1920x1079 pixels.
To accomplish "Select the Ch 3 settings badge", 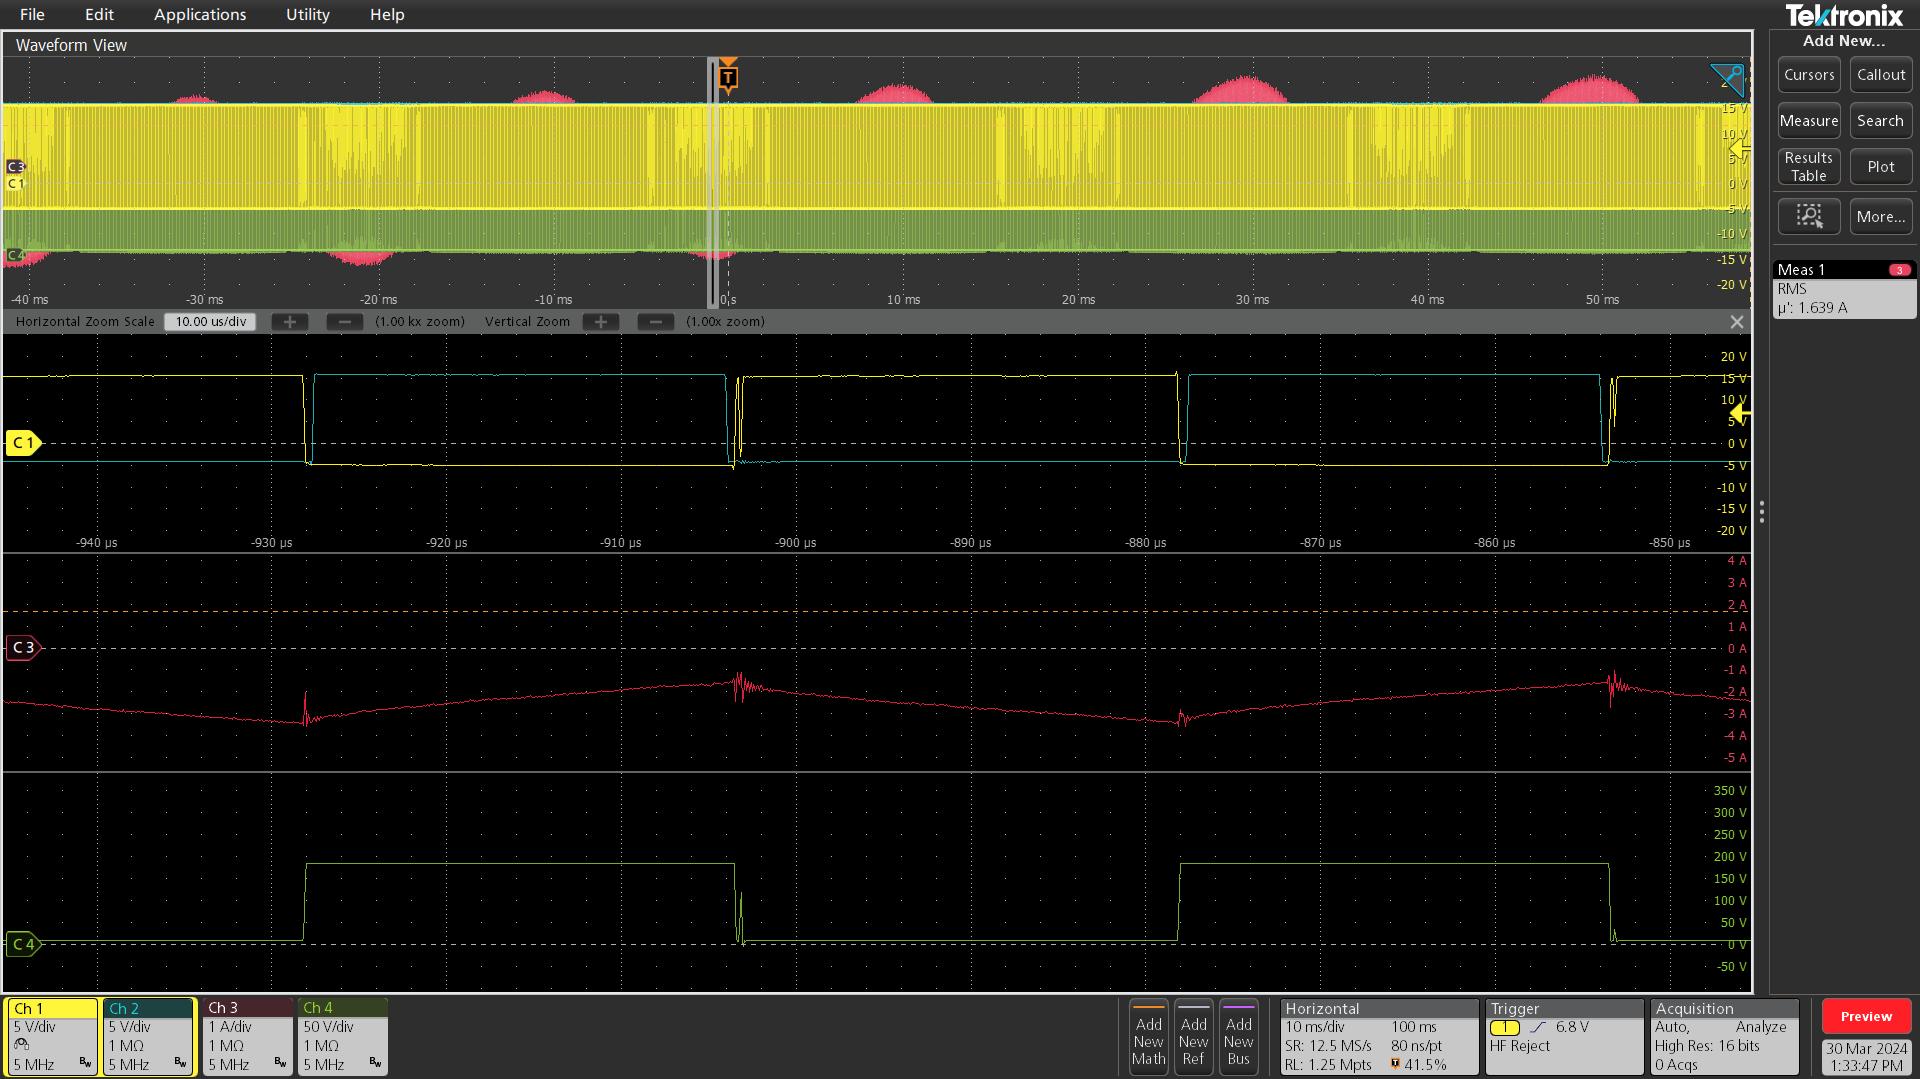I will [246, 1036].
